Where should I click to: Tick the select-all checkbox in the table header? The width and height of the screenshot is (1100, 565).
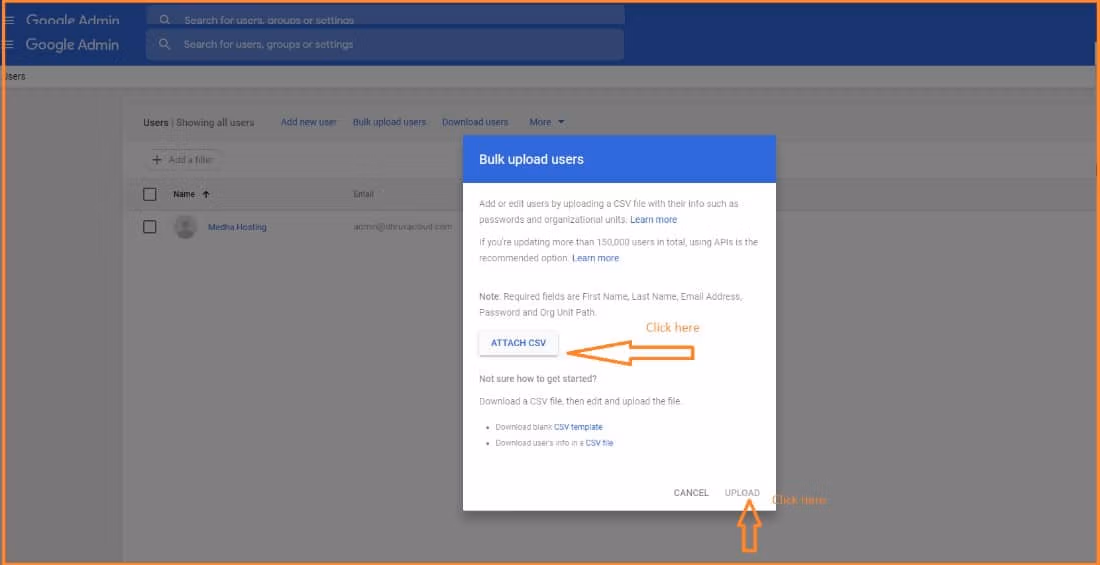[x=150, y=194]
